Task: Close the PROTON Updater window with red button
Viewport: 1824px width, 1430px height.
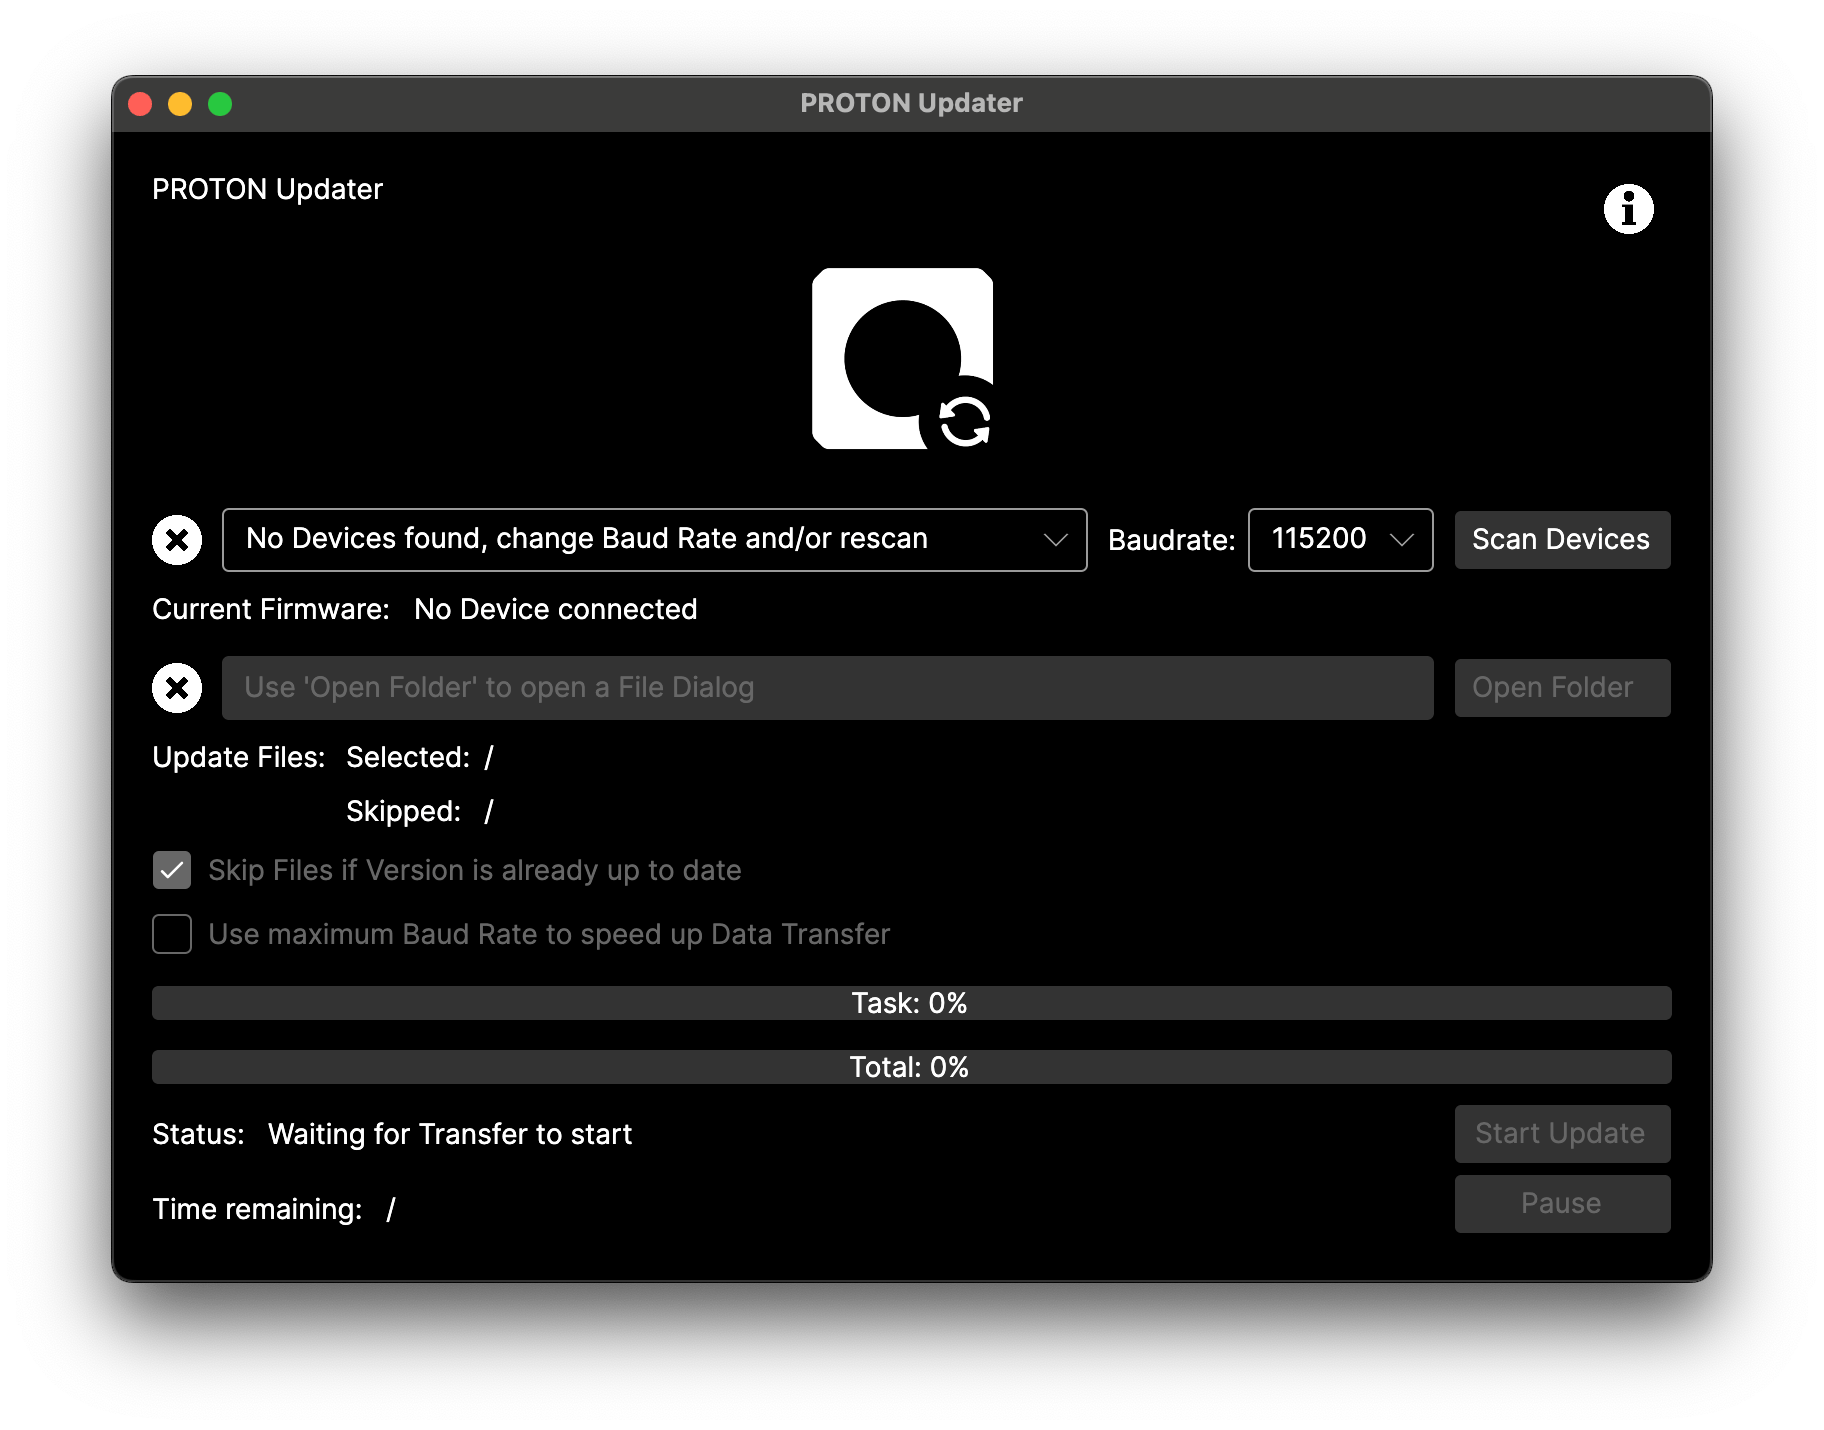Action: coord(141,104)
